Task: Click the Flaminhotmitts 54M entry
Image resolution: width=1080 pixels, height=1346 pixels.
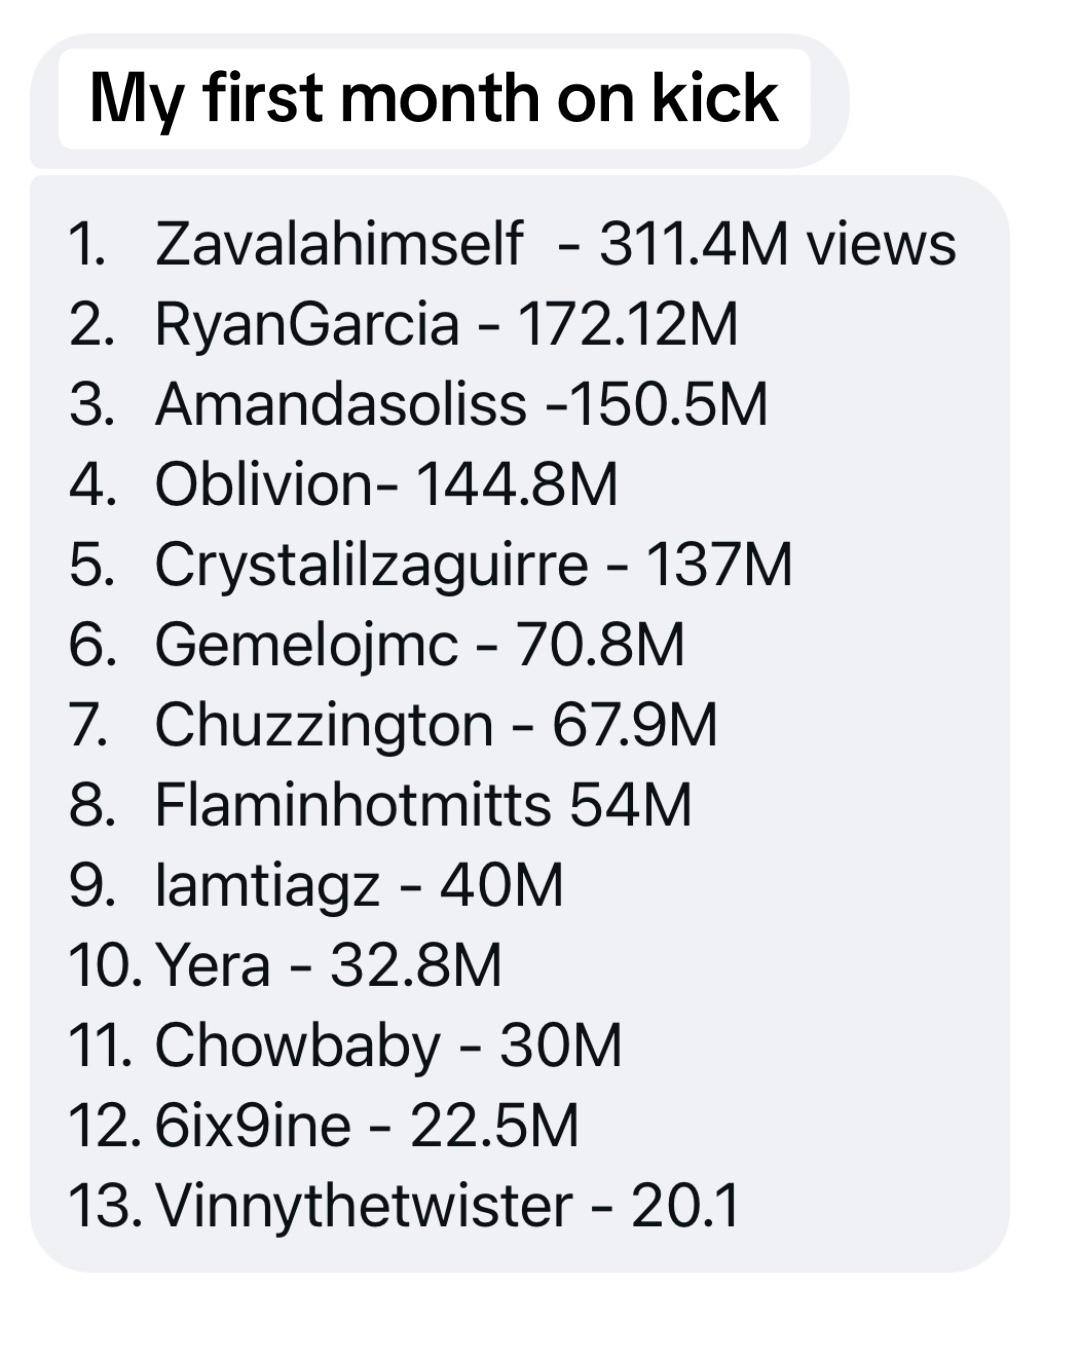Action: (x=380, y=804)
